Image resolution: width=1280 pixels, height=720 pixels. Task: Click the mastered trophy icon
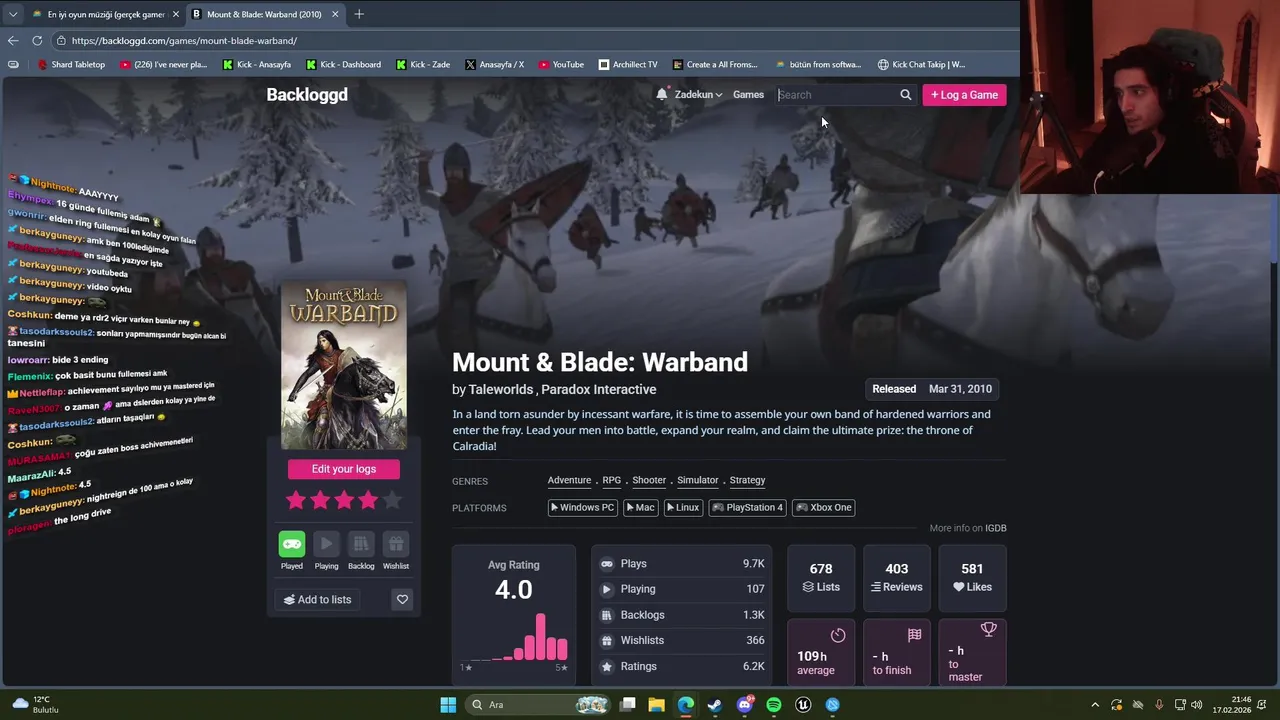pos(989,629)
